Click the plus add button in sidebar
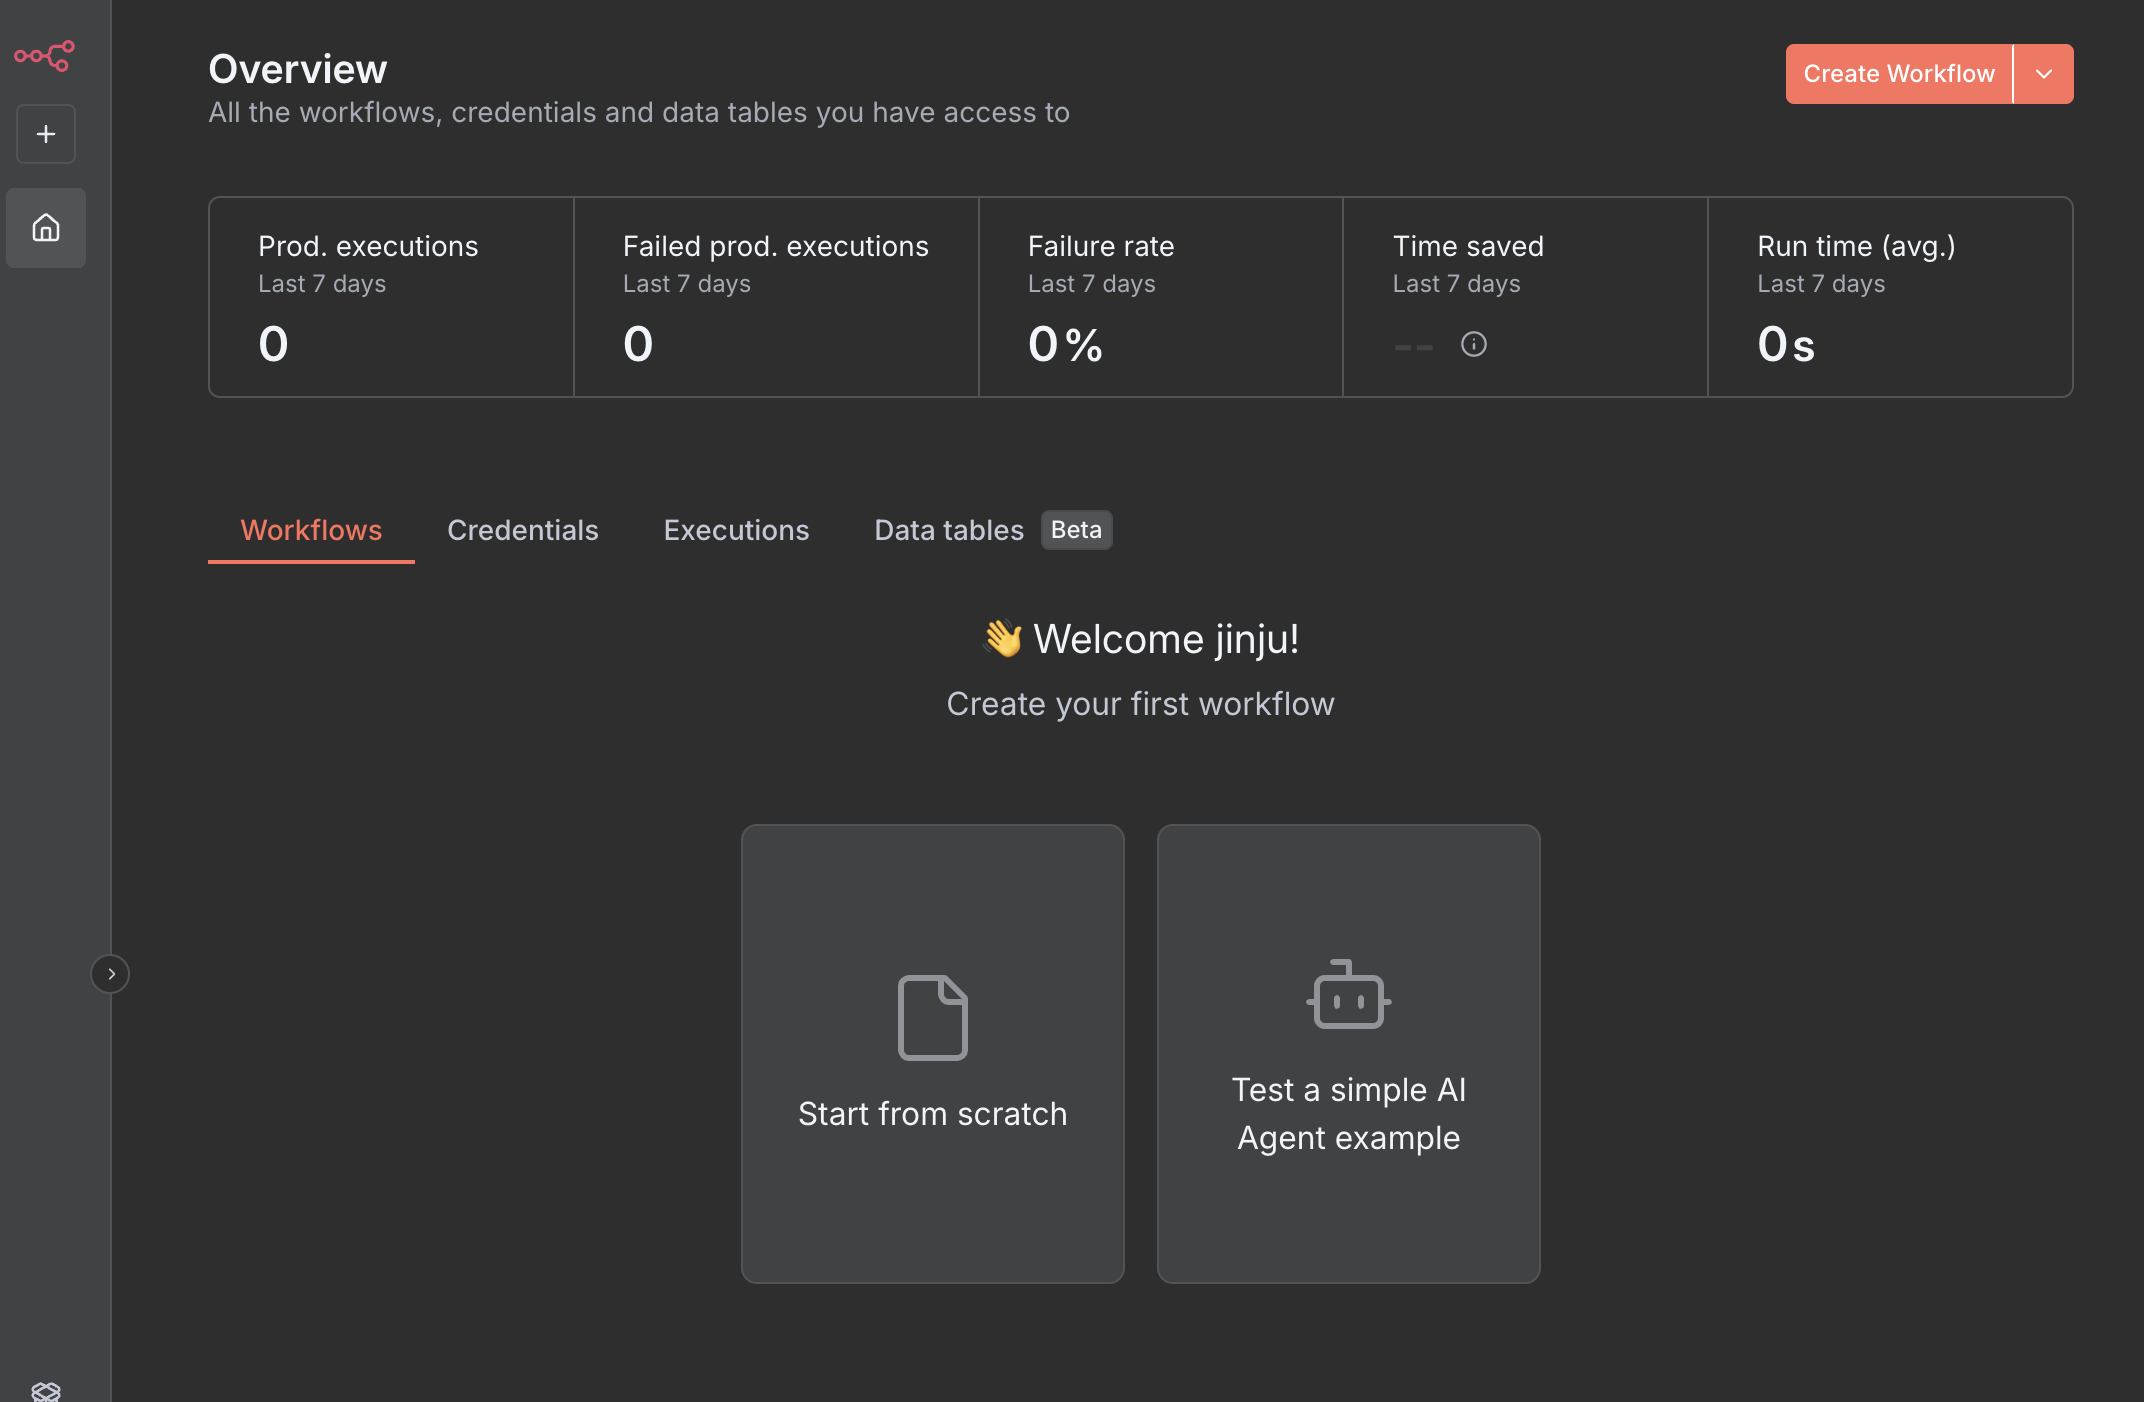 pos(46,134)
